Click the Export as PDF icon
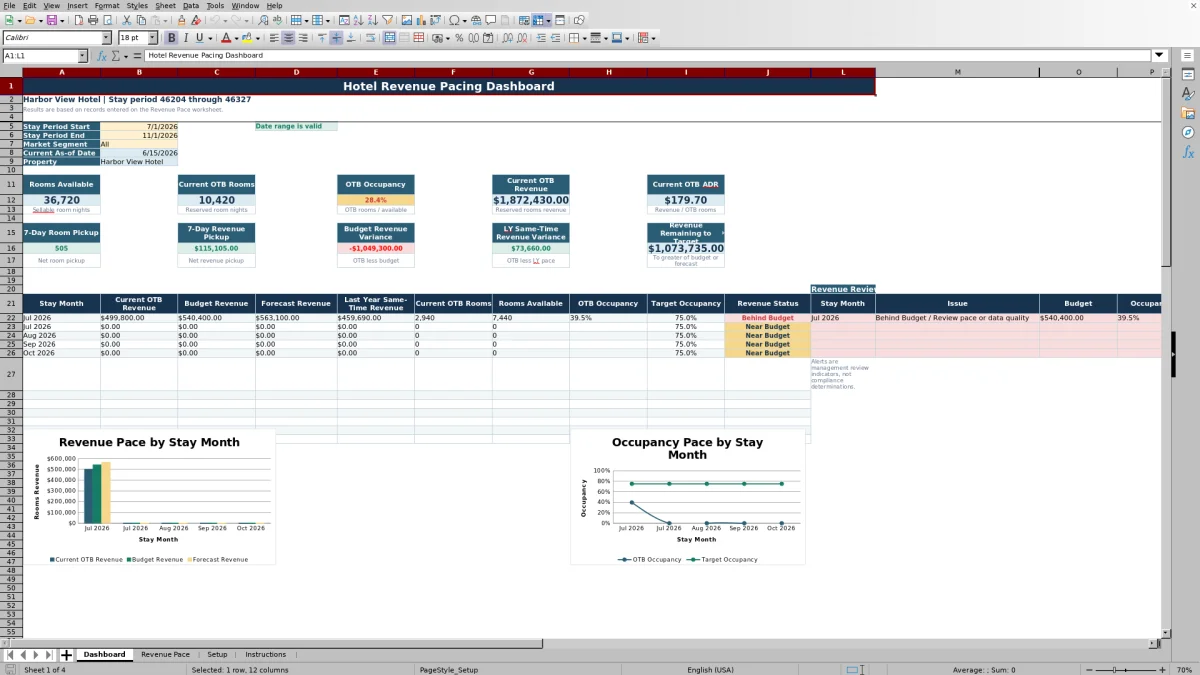This screenshot has width=1200, height=675. point(79,20)
